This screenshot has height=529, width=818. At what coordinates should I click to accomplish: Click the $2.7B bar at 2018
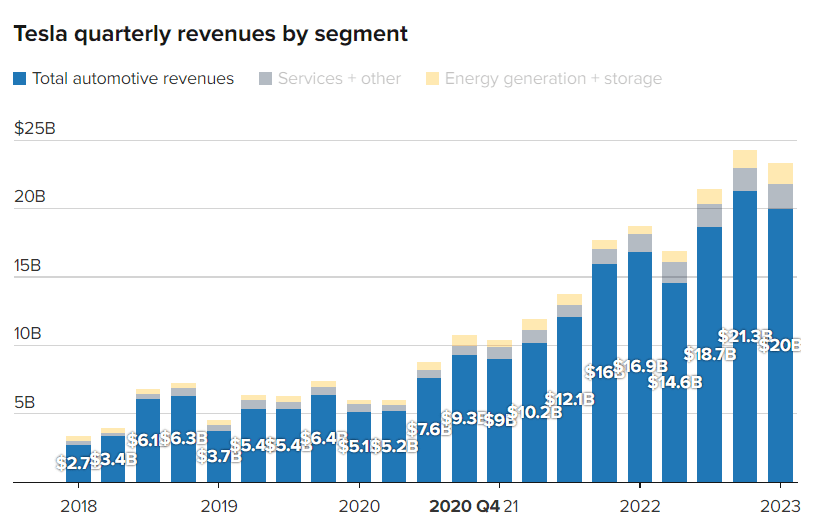pos(78,470)
